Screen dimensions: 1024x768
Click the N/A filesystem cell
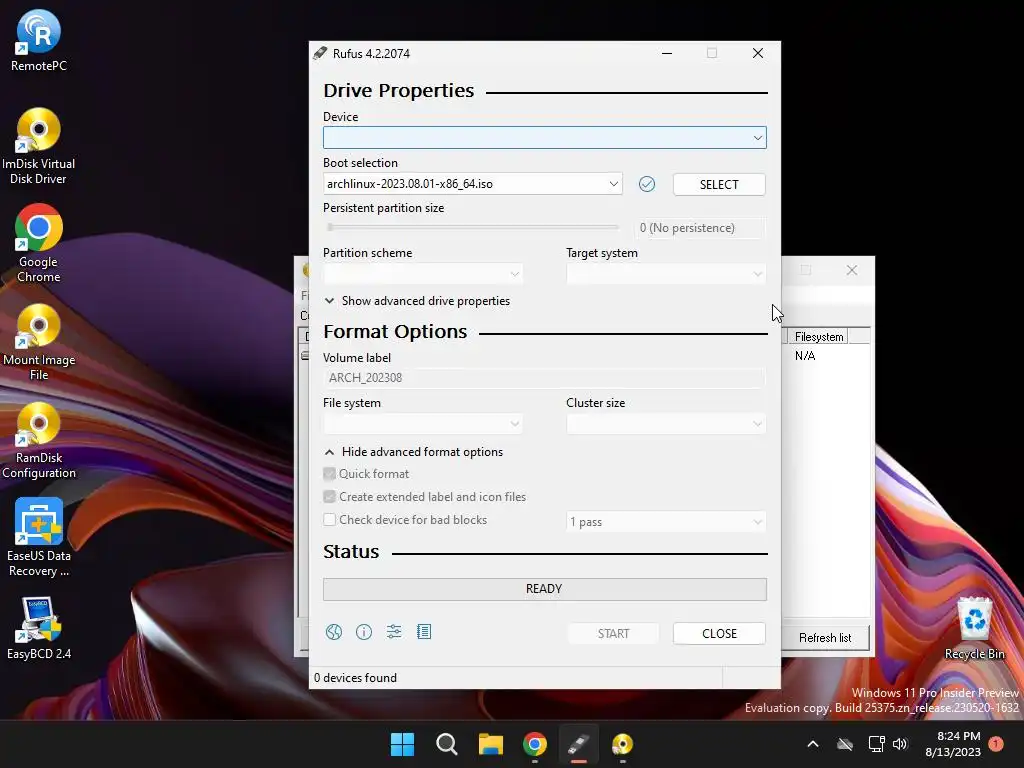pyautogui.click(x=805, y=356)
